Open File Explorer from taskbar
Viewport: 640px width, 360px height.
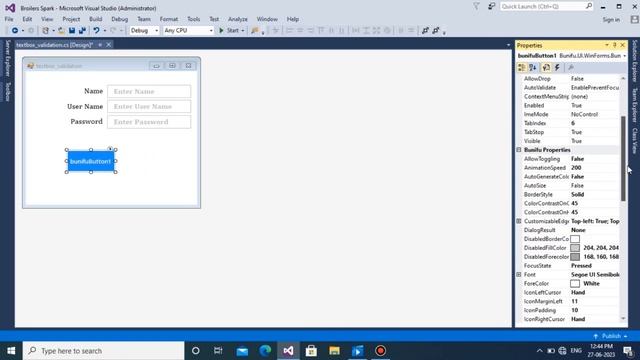pos(334,351)
